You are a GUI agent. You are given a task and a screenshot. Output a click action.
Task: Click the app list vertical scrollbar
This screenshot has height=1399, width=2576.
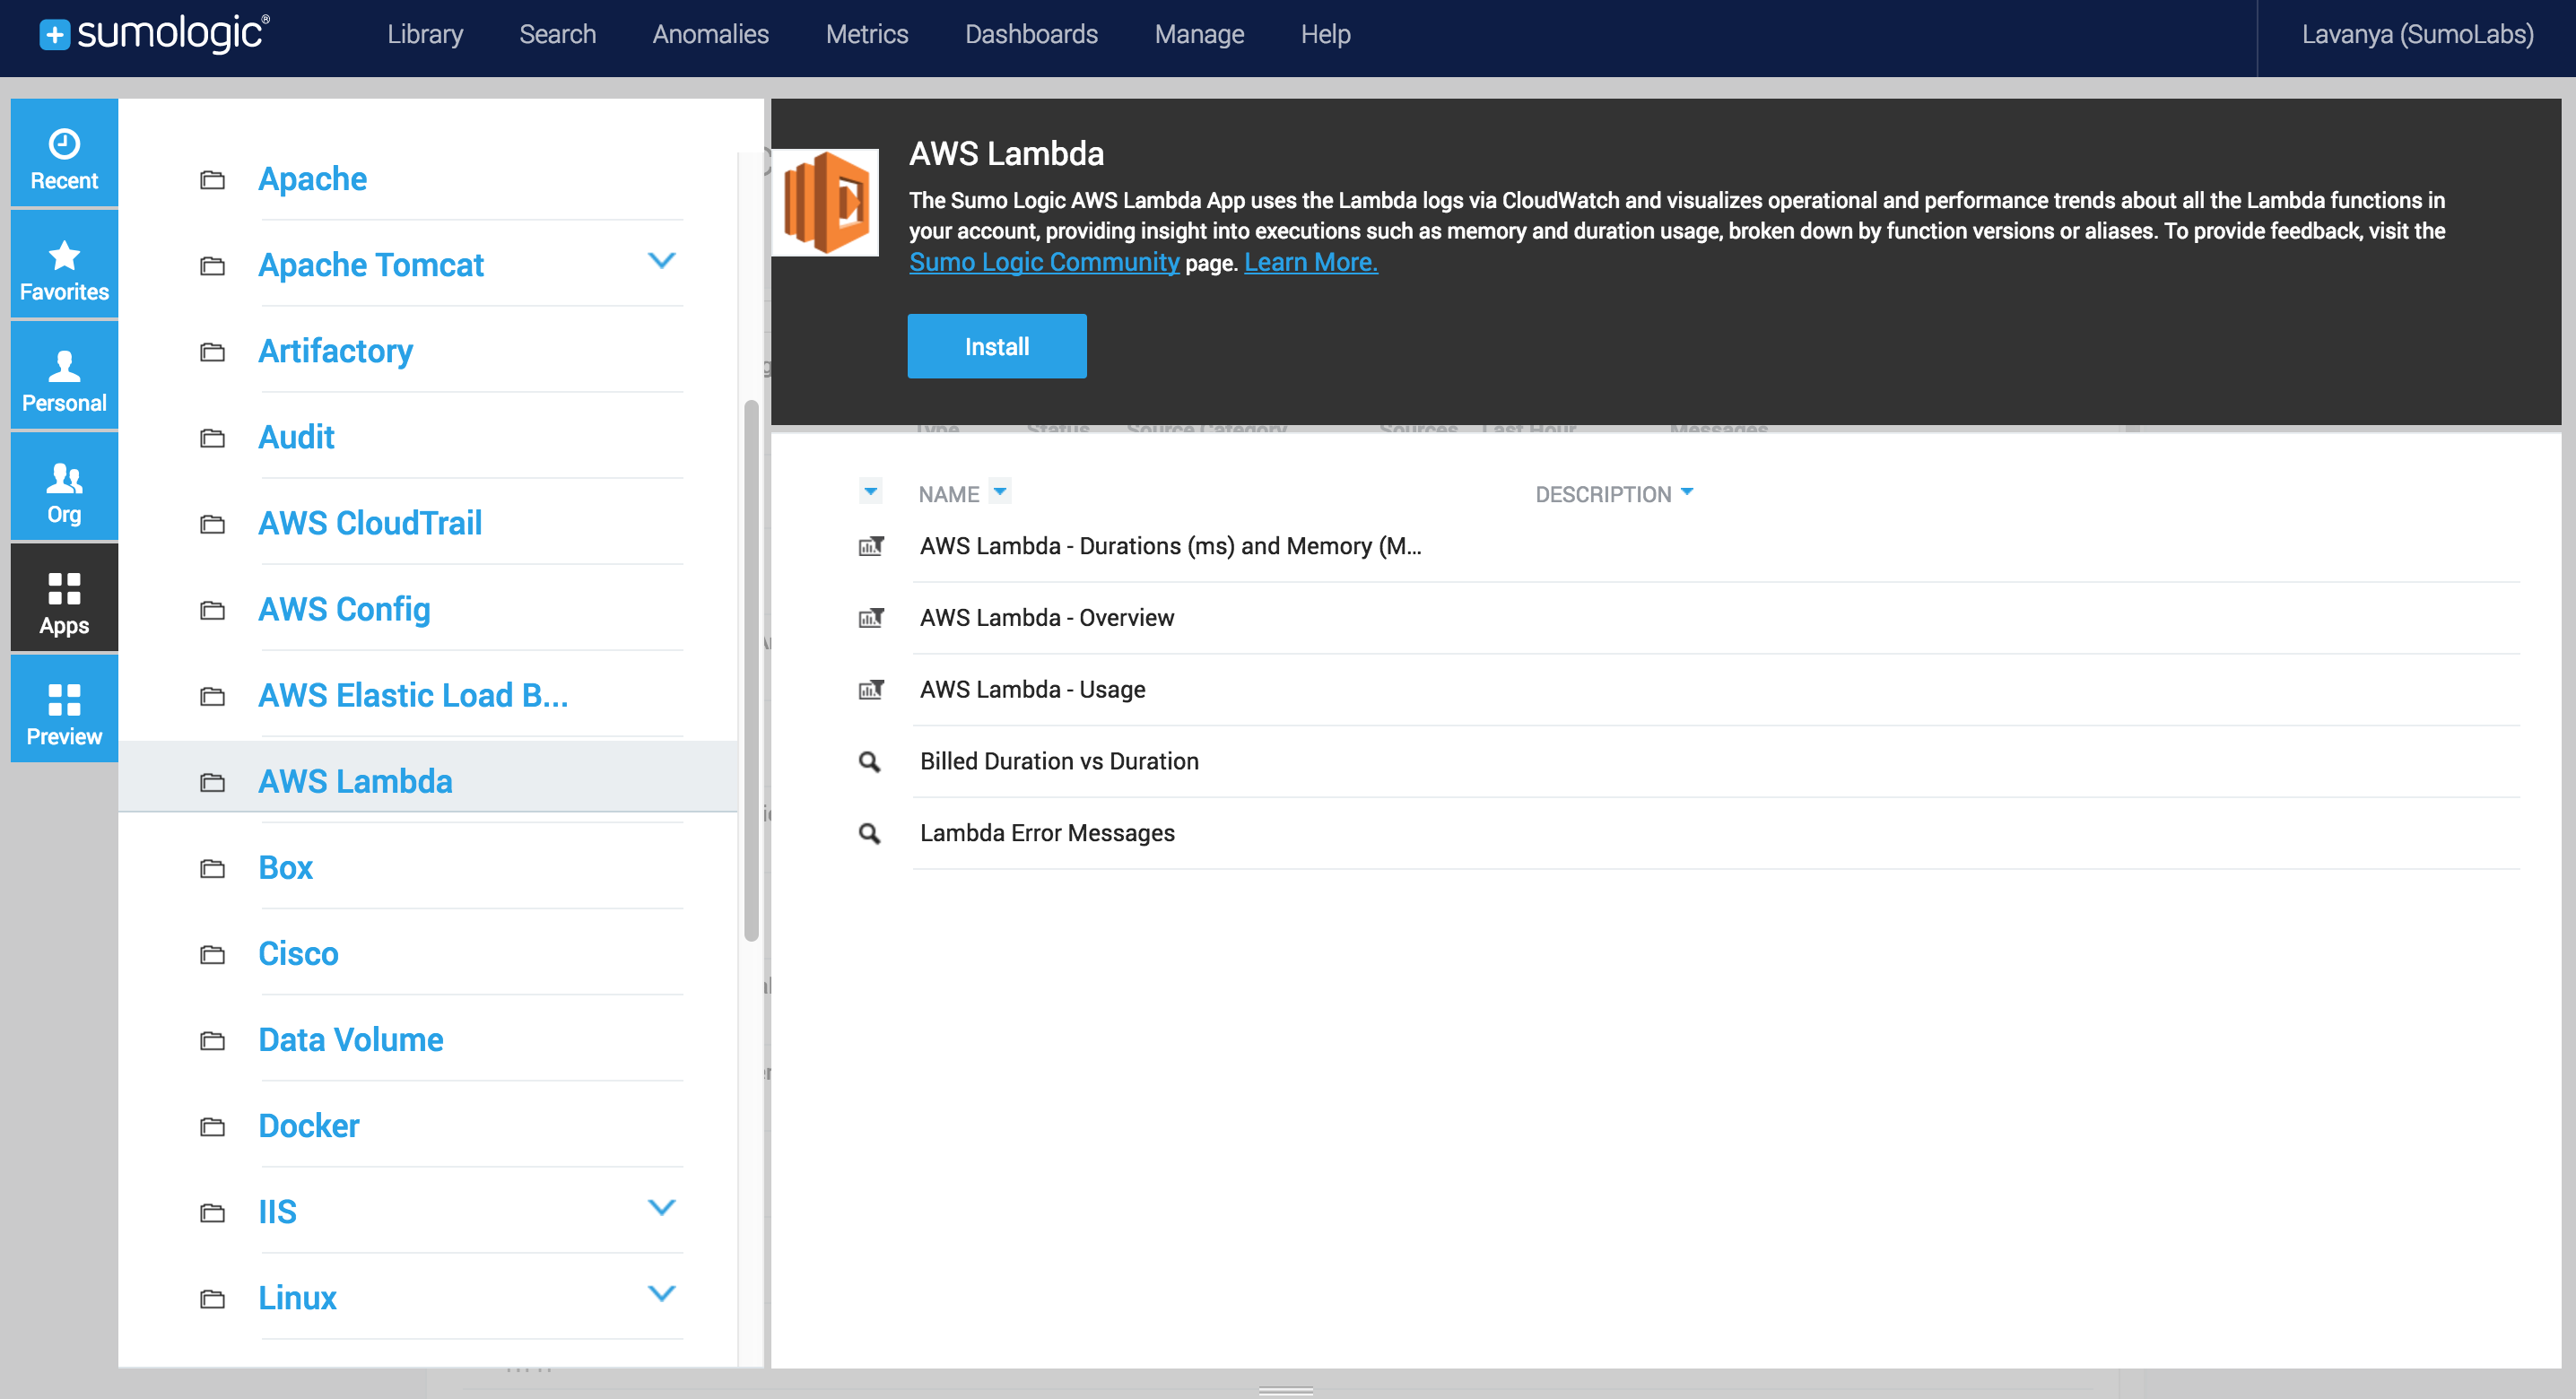pos(751,670)
